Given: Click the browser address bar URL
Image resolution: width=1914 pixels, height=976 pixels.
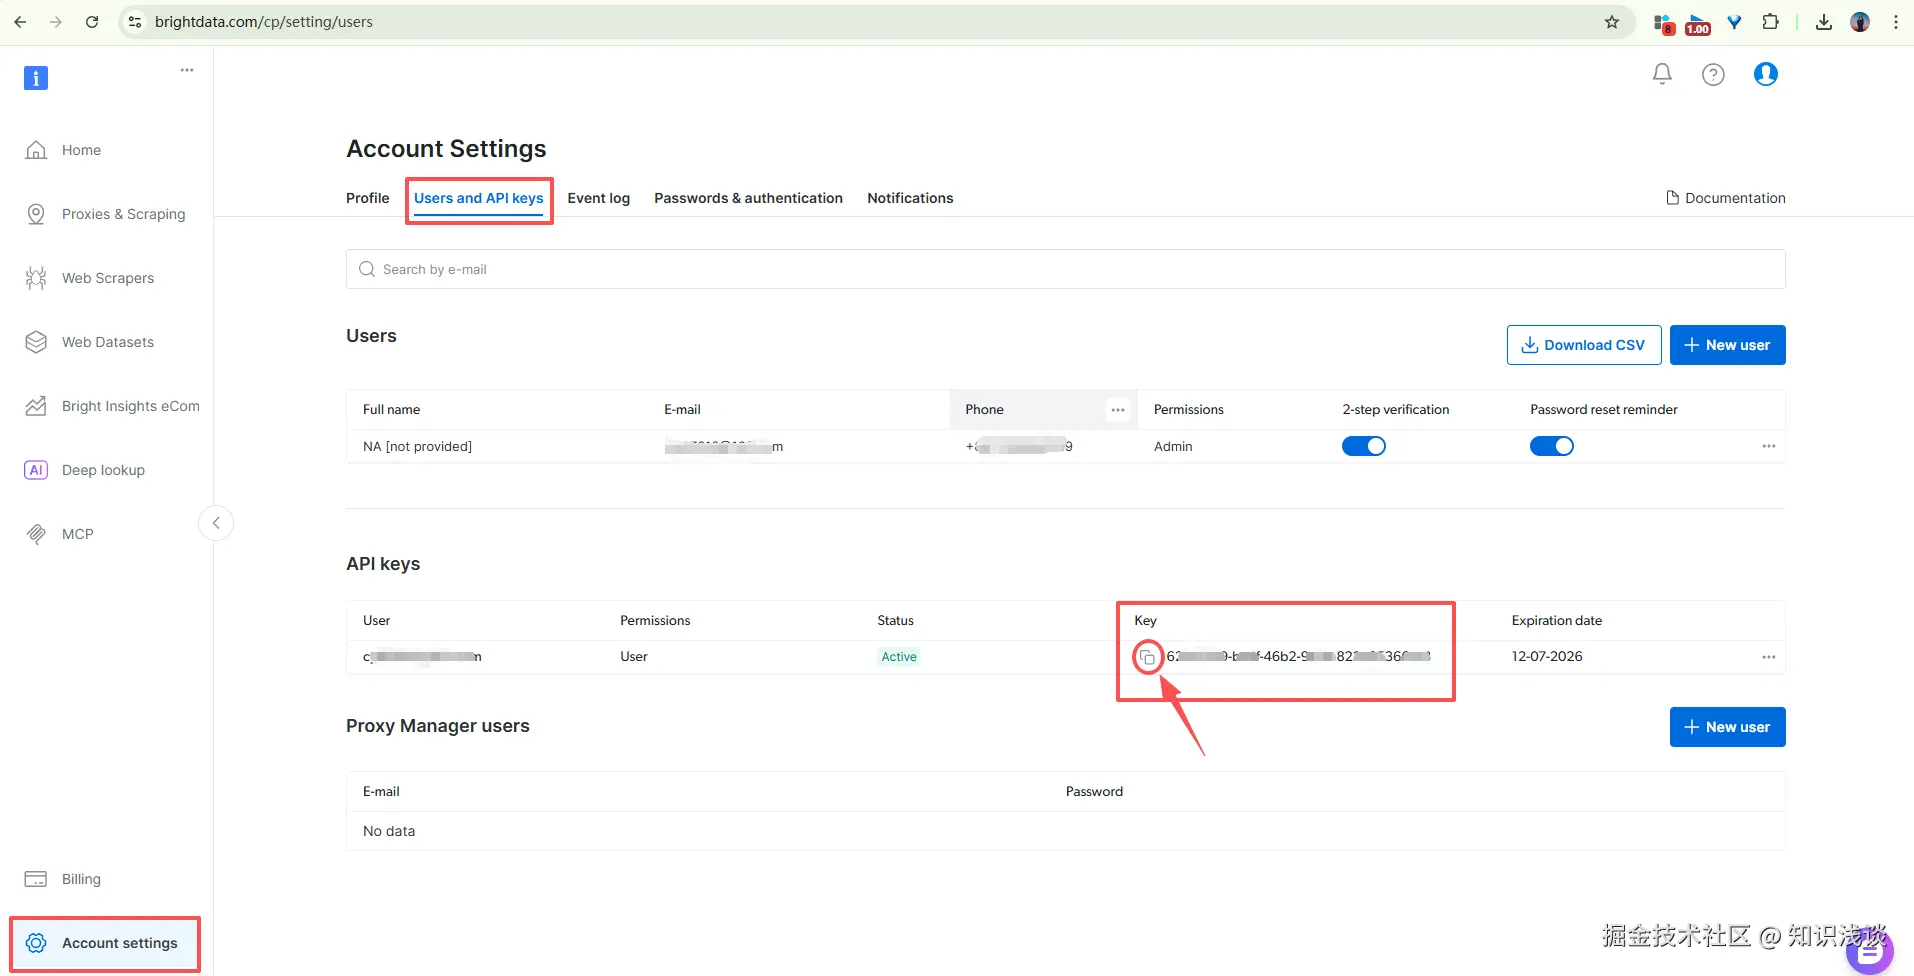Looking at the screenshot, I should click(264, 22).
